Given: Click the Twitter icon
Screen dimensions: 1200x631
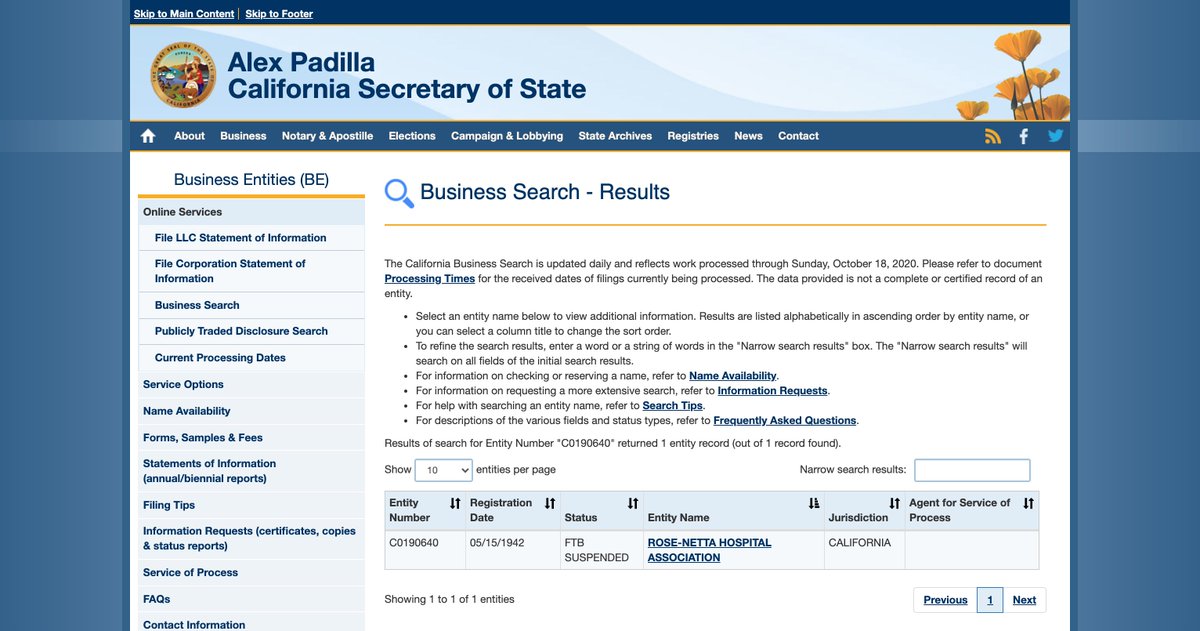Looking at the screenshot, I should click(x=1055, y=135).
